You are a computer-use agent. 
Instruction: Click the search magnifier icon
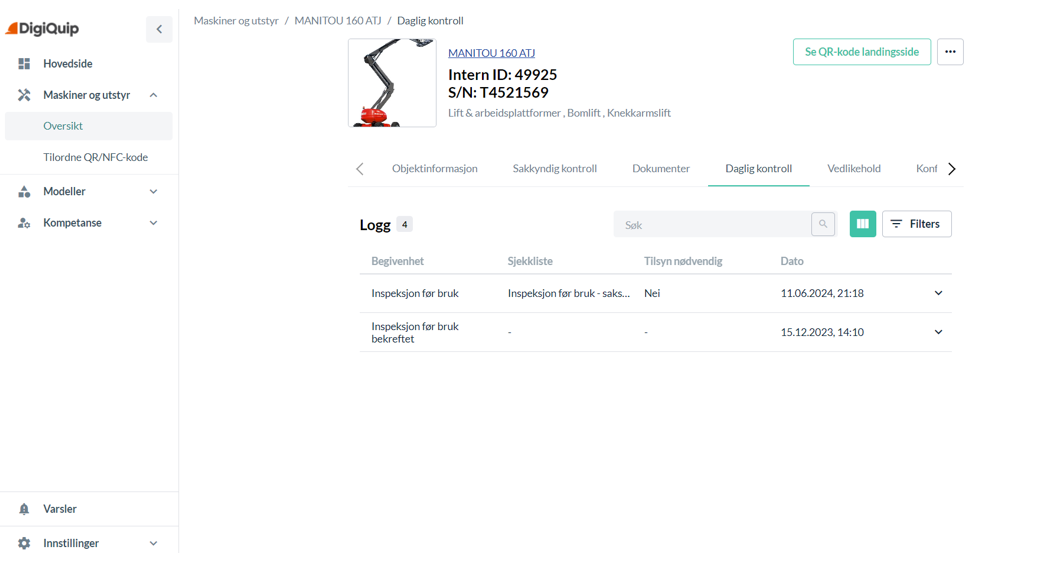[823, 224]
